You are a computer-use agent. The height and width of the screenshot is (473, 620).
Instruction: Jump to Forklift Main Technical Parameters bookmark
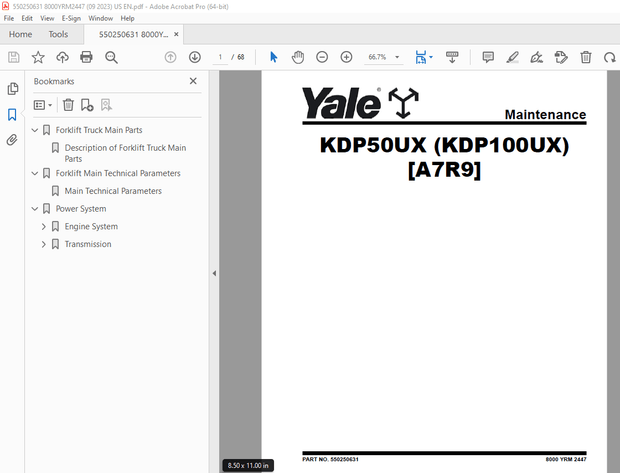[x=118, y=173]
